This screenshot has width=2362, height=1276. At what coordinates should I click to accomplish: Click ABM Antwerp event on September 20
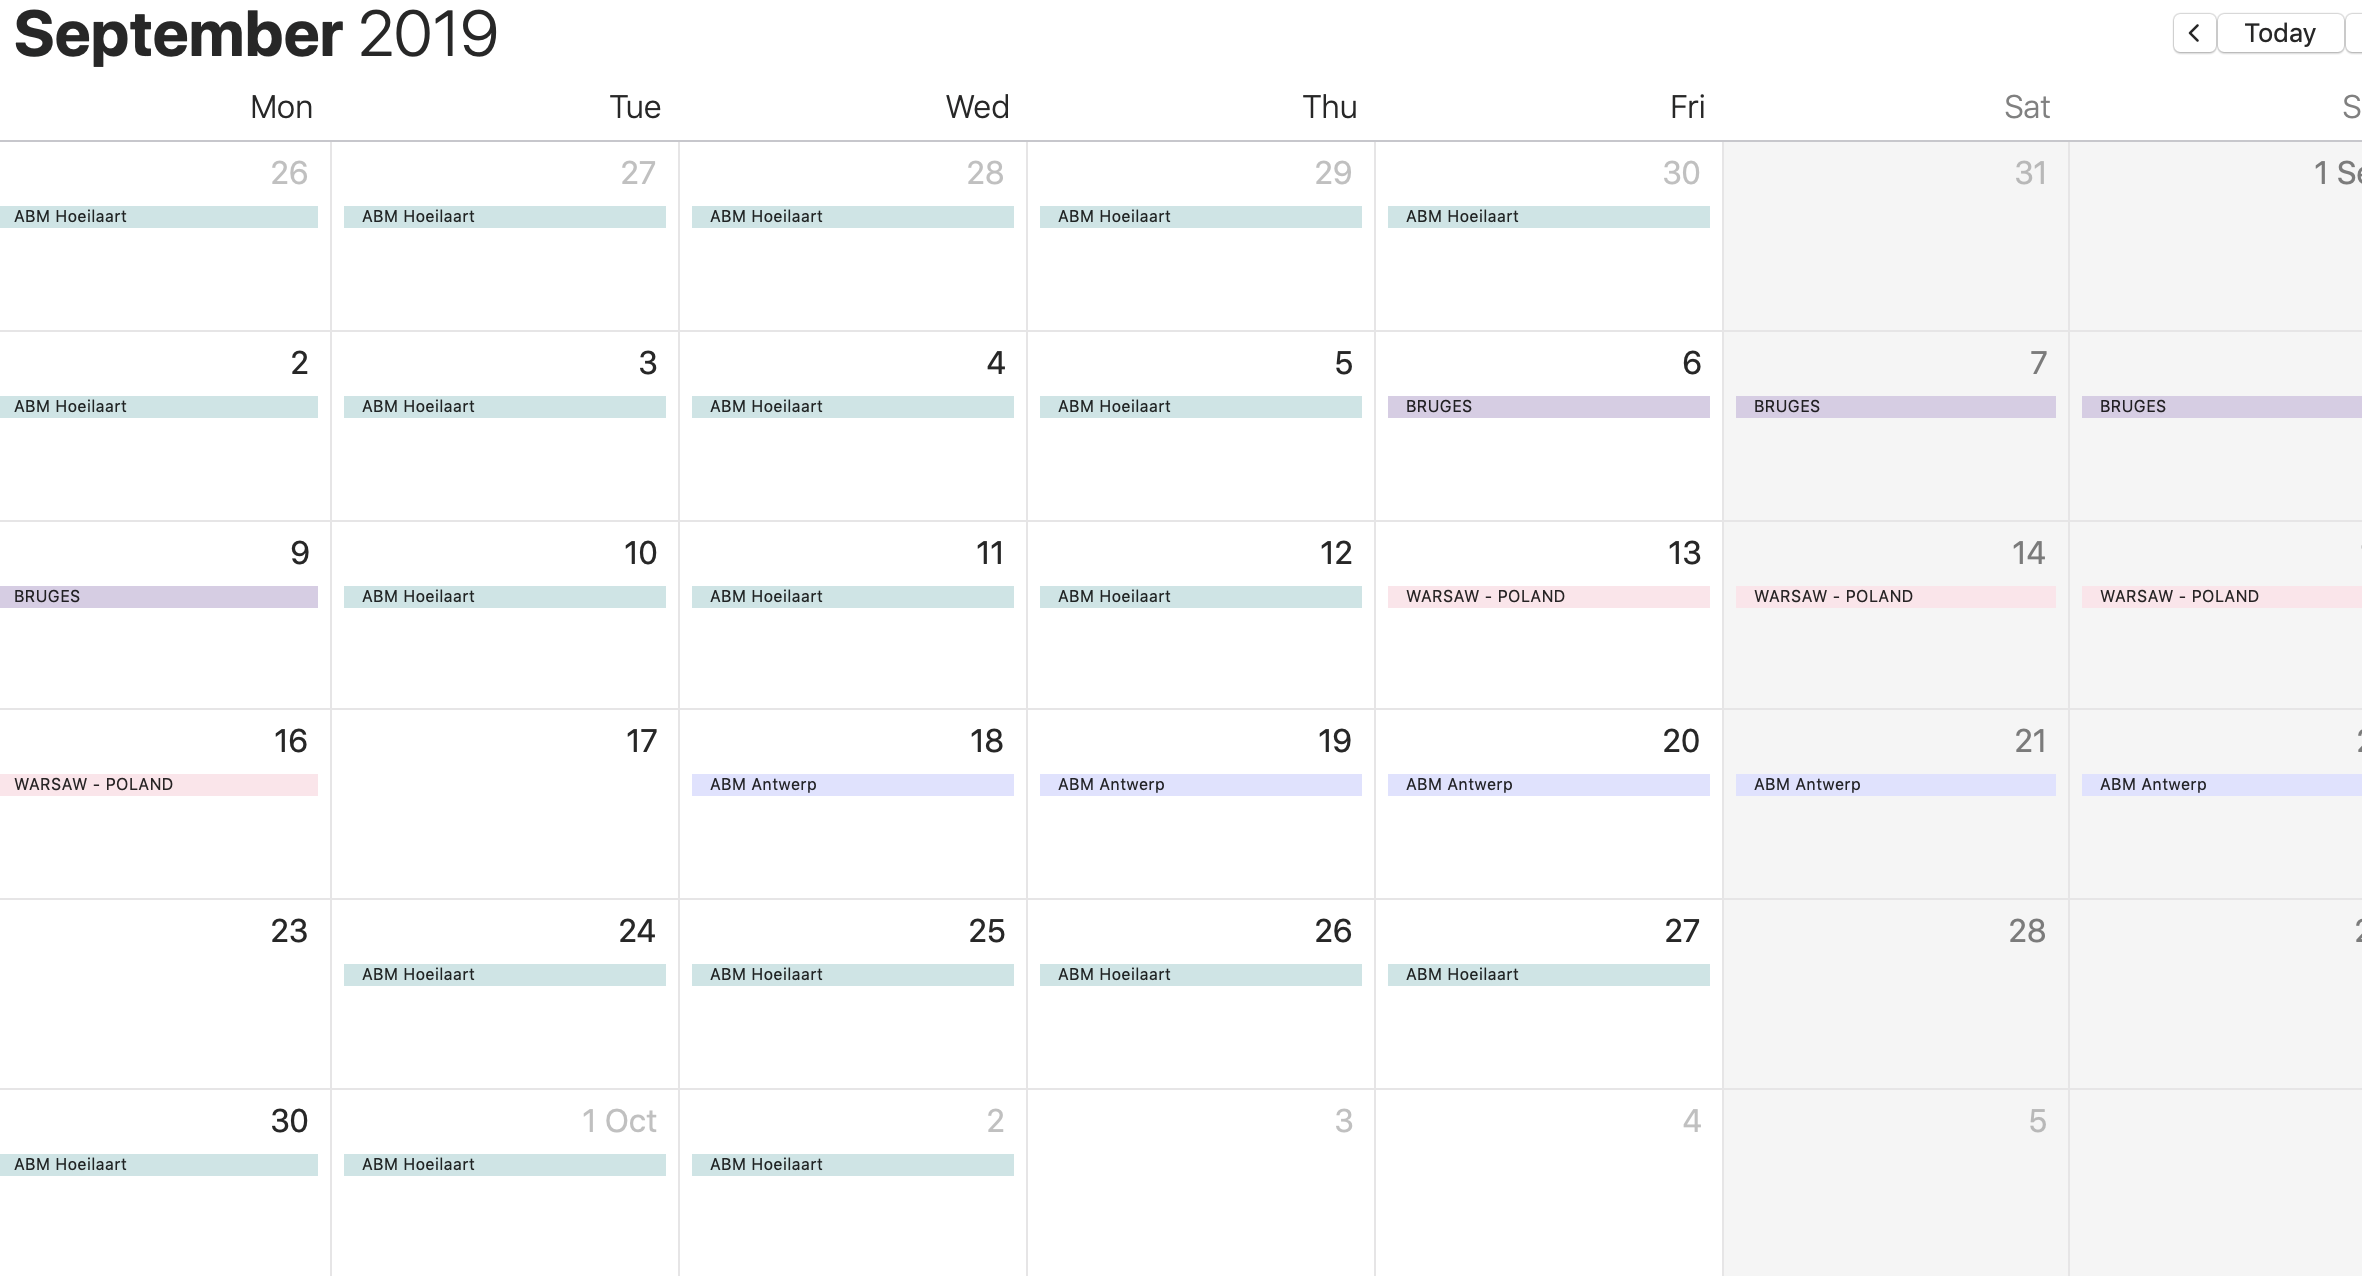tap(1548, 785)
